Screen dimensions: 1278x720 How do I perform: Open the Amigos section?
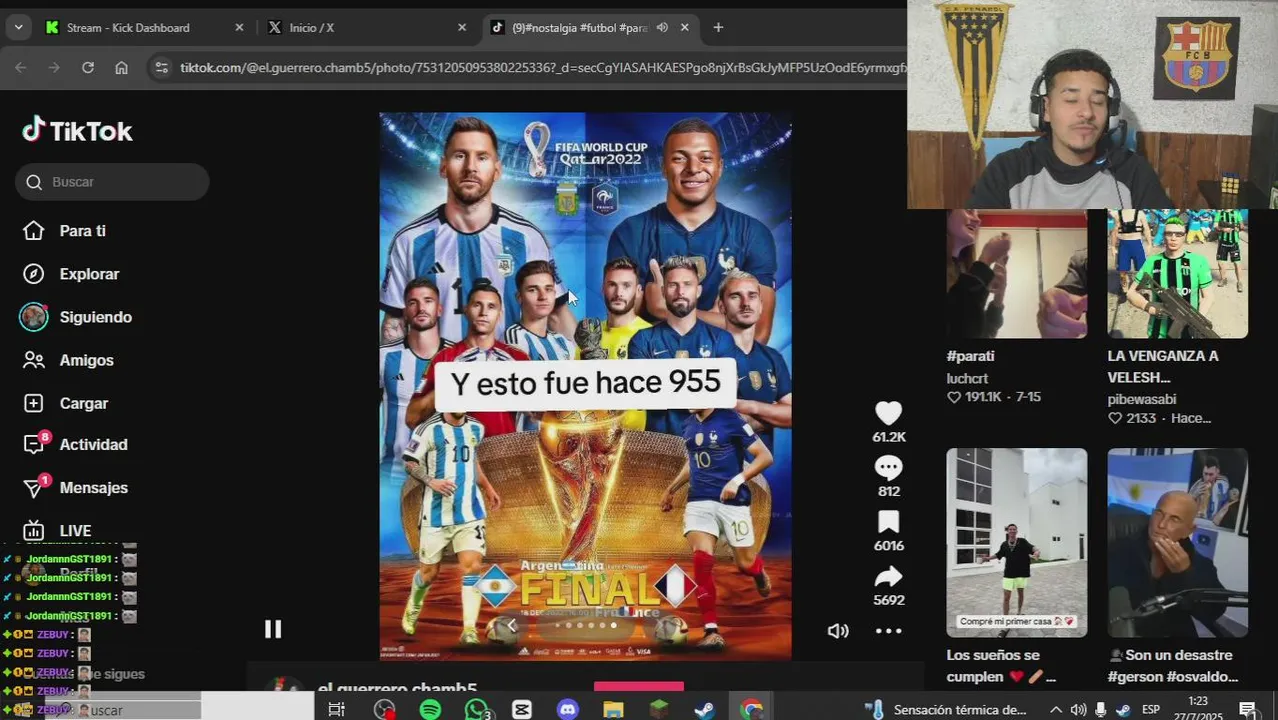[x=86, y=360]
